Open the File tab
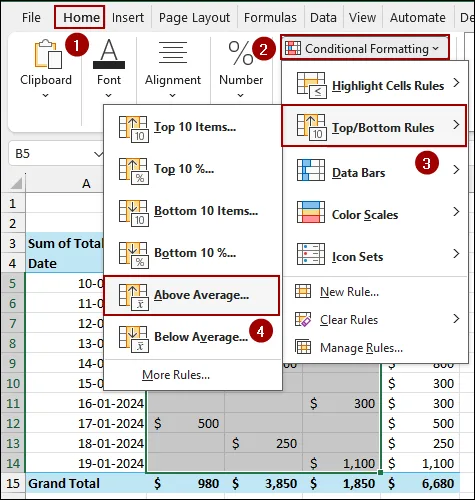This screenshot has width=475, height=500. pyautogui.click(x=31, y=17)
